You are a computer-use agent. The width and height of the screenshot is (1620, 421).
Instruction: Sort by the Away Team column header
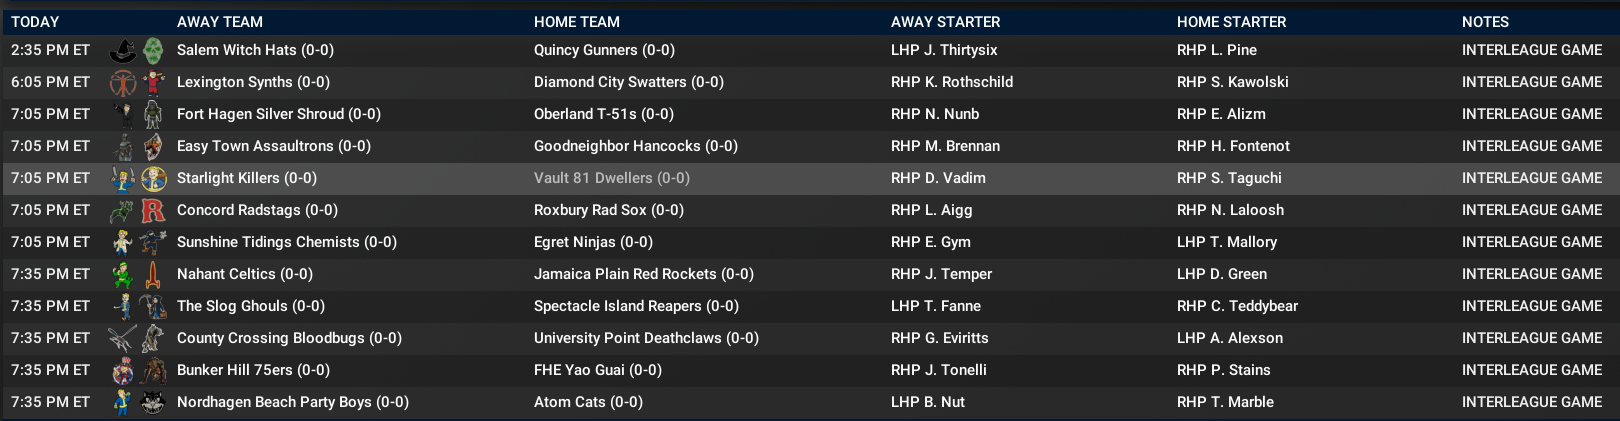coord(220,21)
